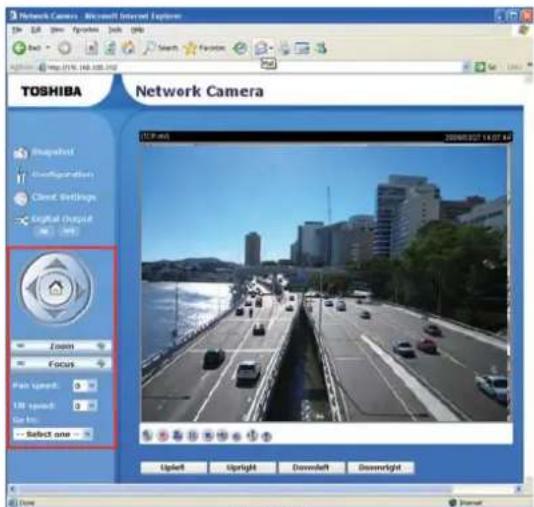Turn Digital Output on
This screenshot has height=507, width=534.
pyautogui.click(x=44, y=232)
